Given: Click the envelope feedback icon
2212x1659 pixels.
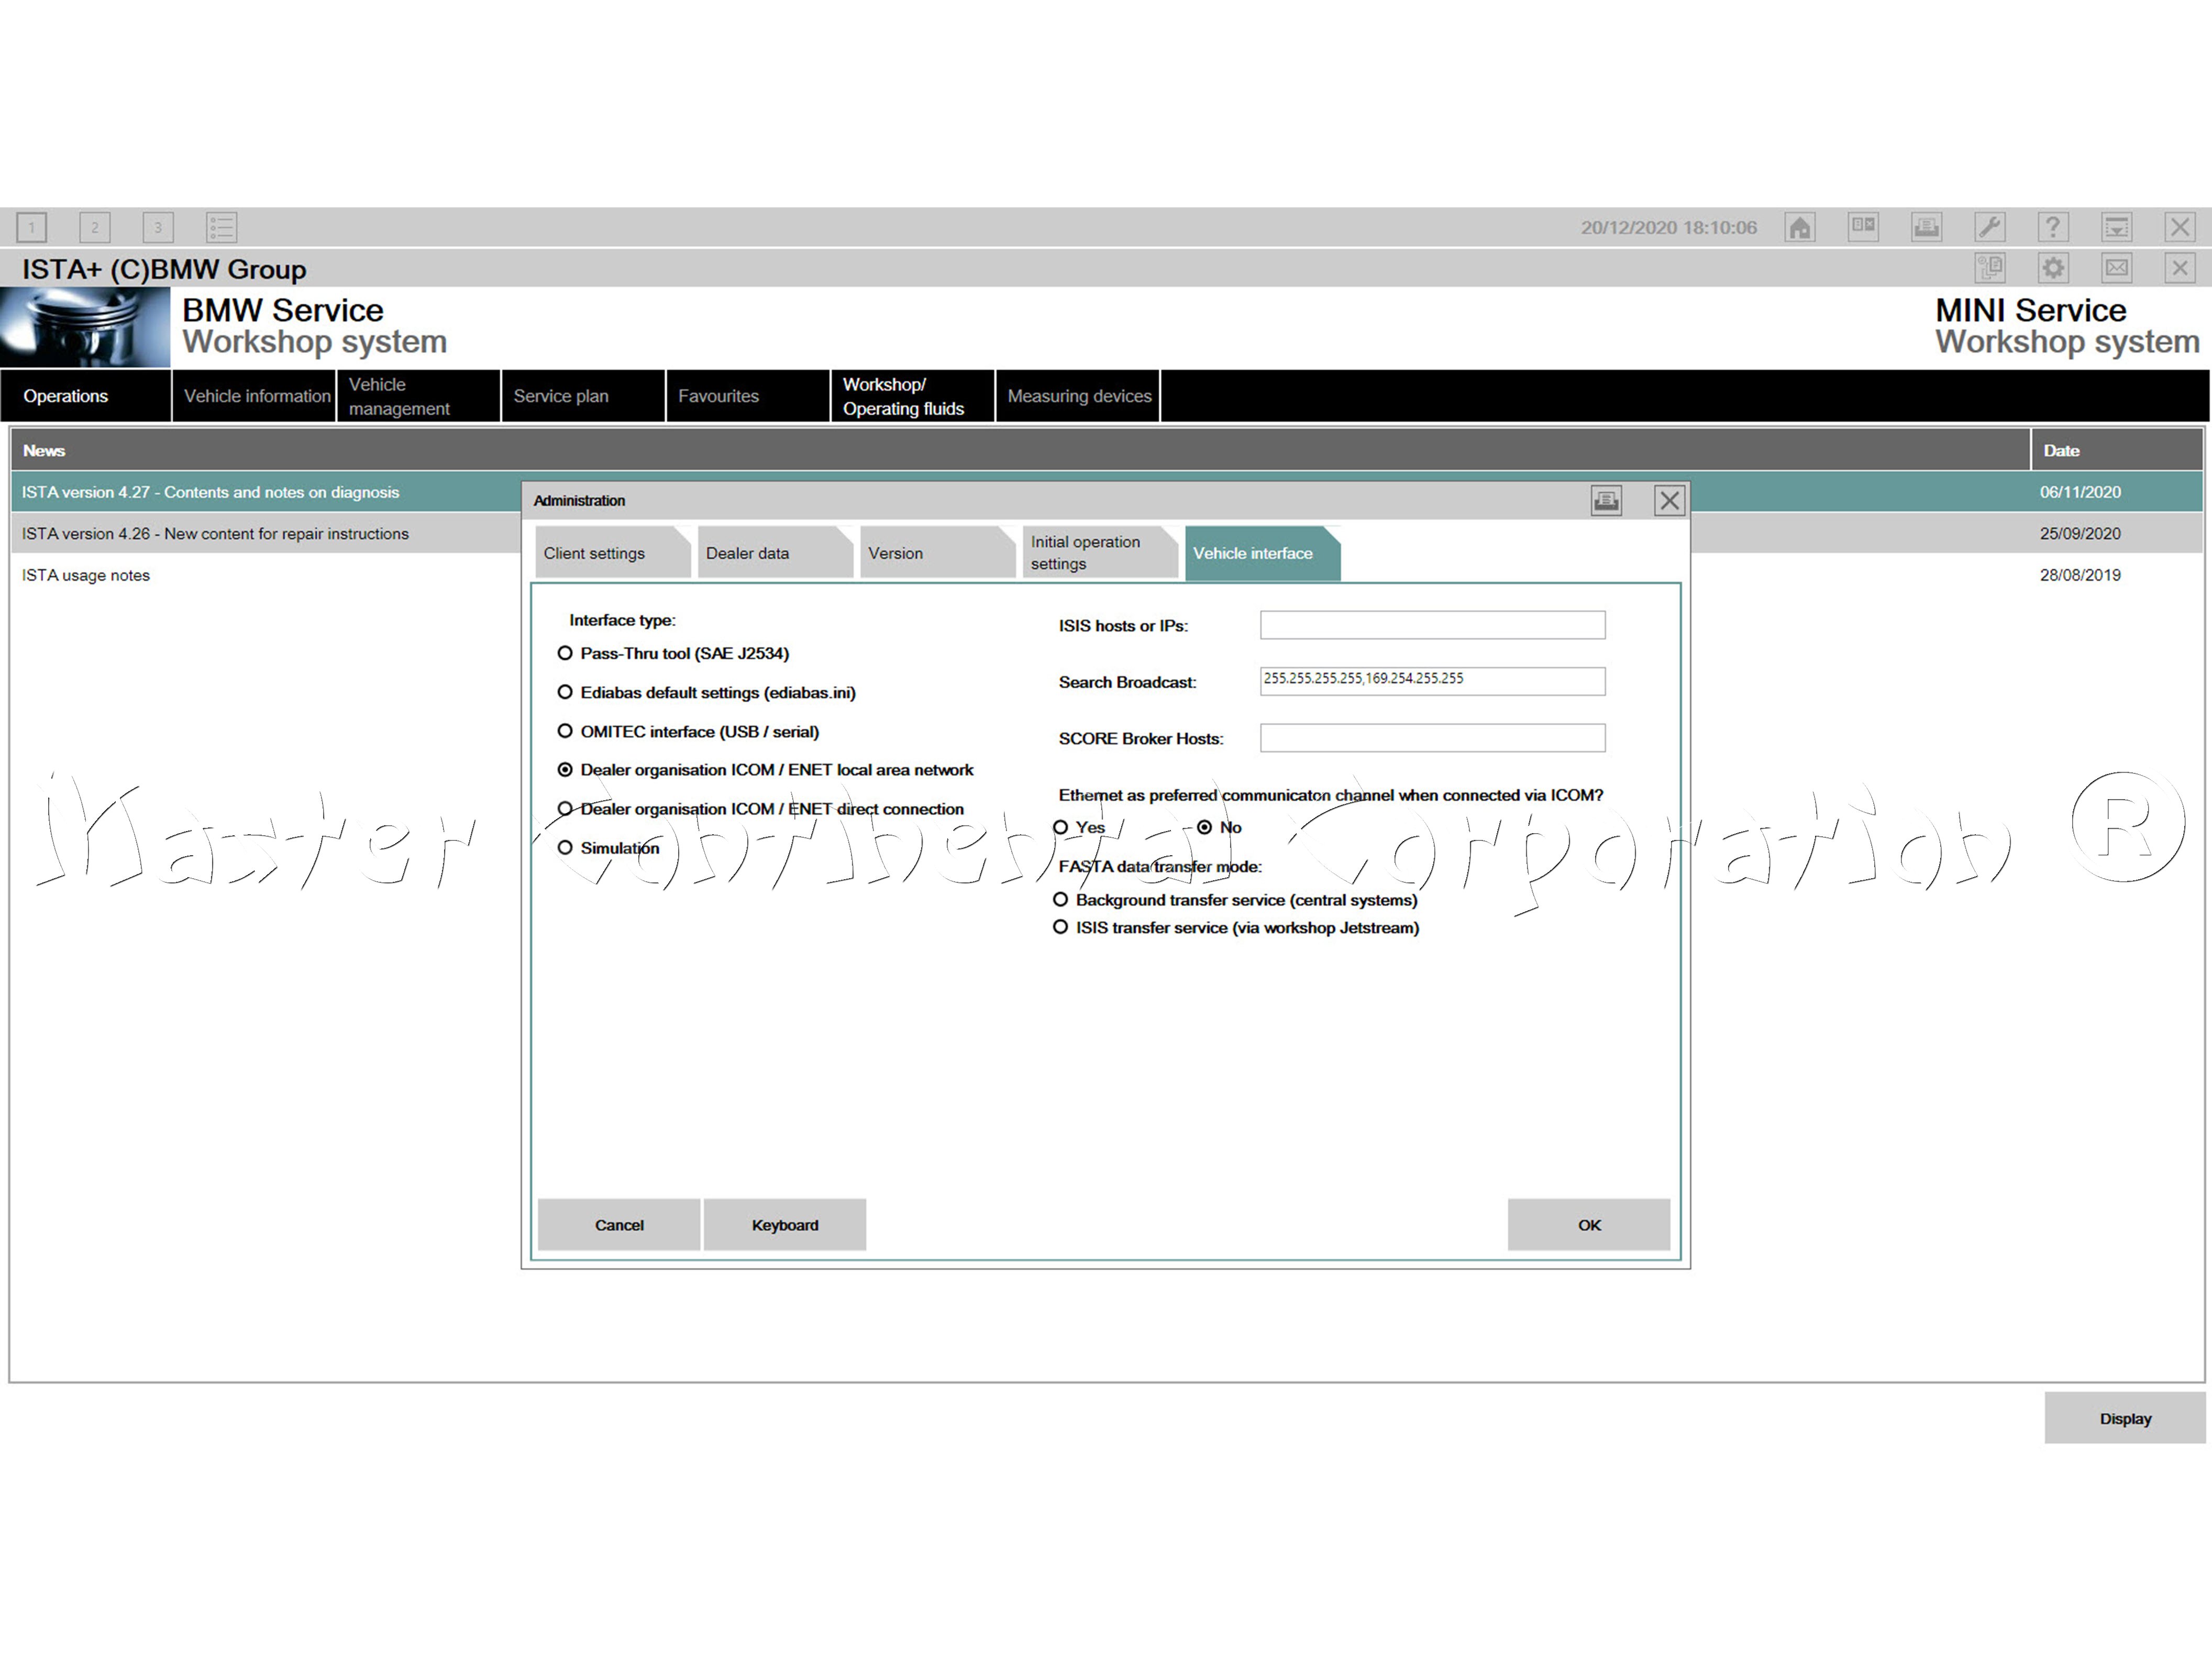Looking at the screenshot, I should click(x=2116, y=268).
